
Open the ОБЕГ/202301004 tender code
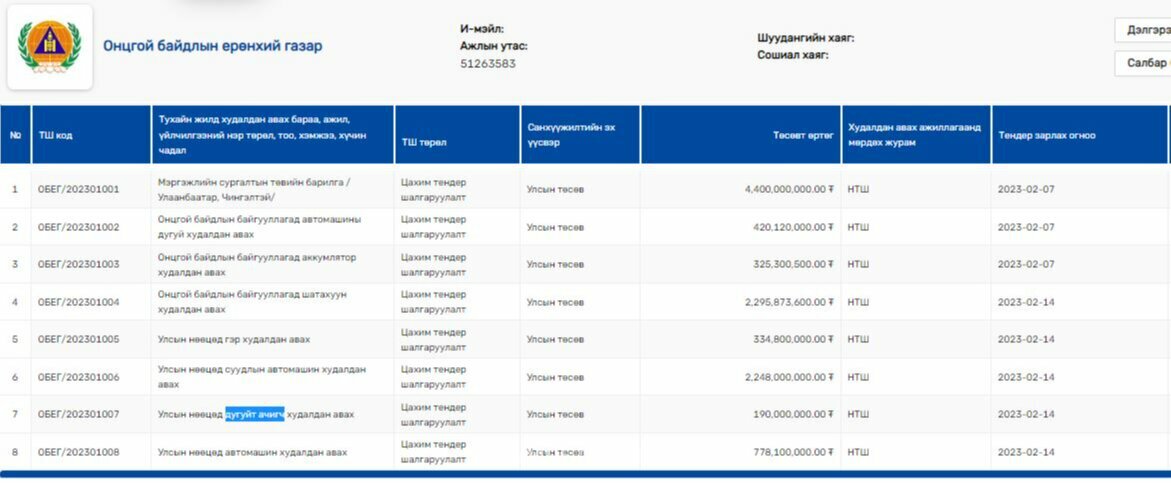[x=78, y=302]
